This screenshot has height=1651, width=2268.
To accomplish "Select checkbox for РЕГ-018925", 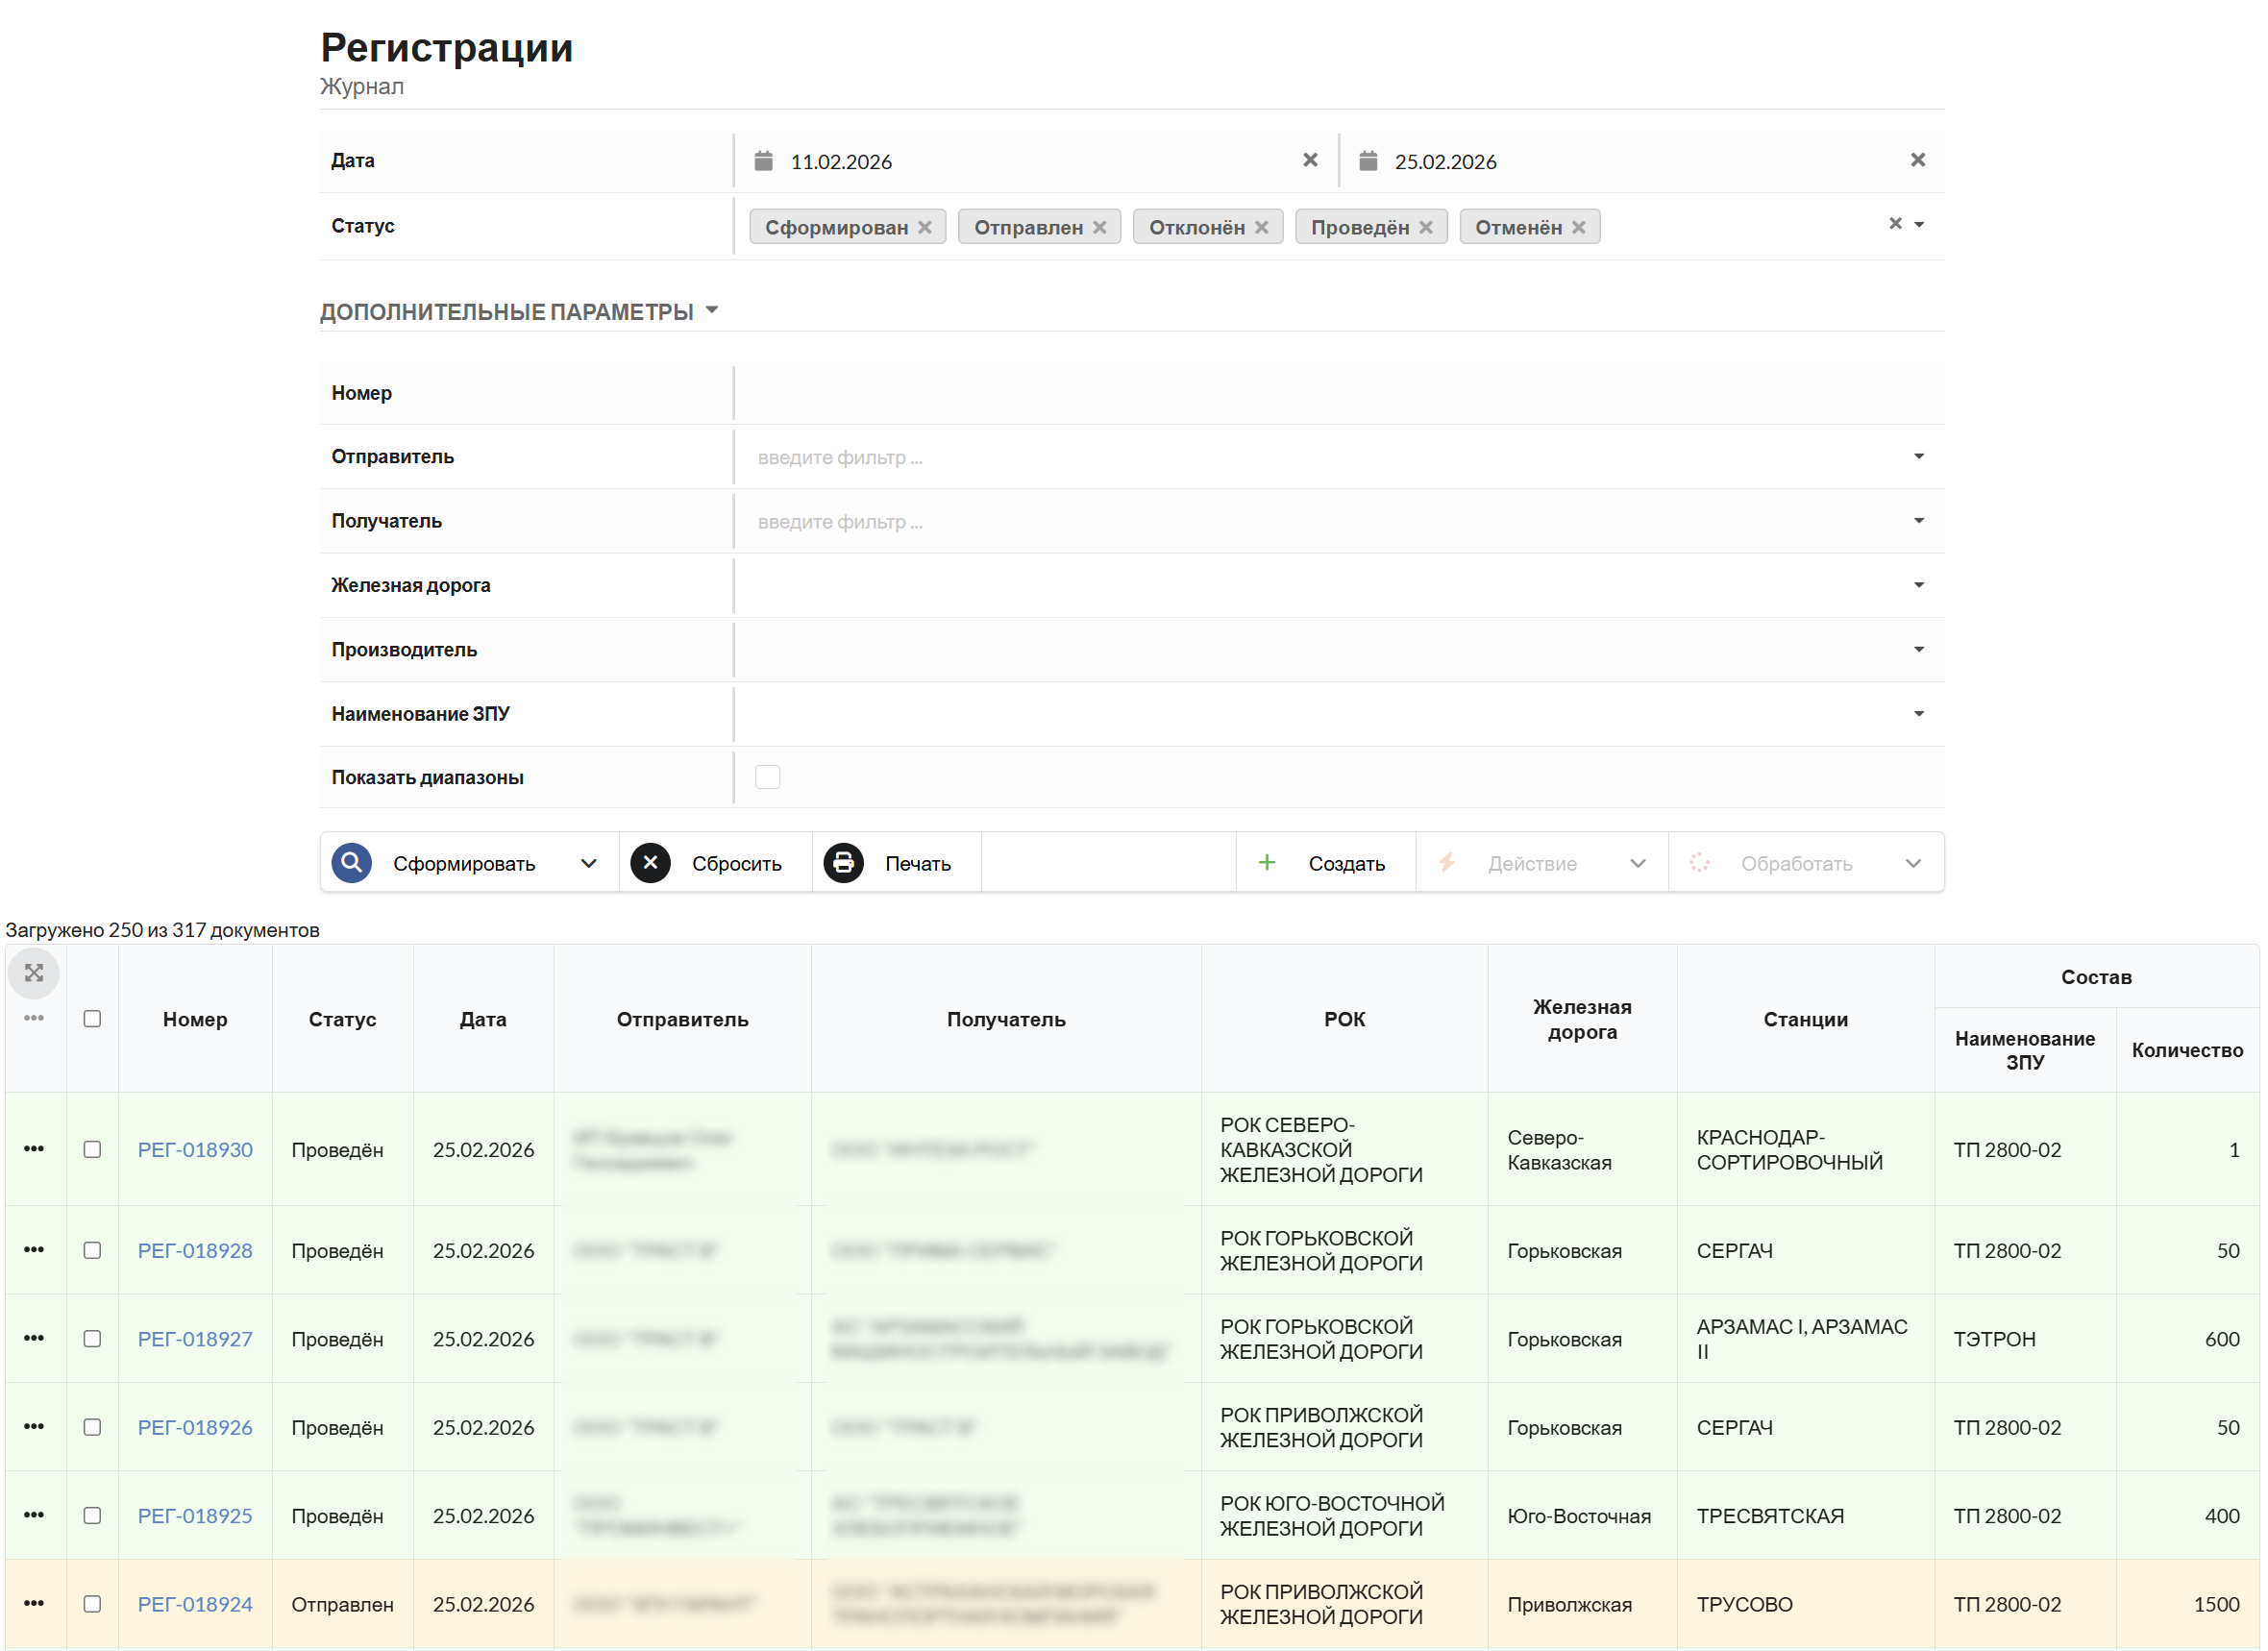I will 92,1515.
